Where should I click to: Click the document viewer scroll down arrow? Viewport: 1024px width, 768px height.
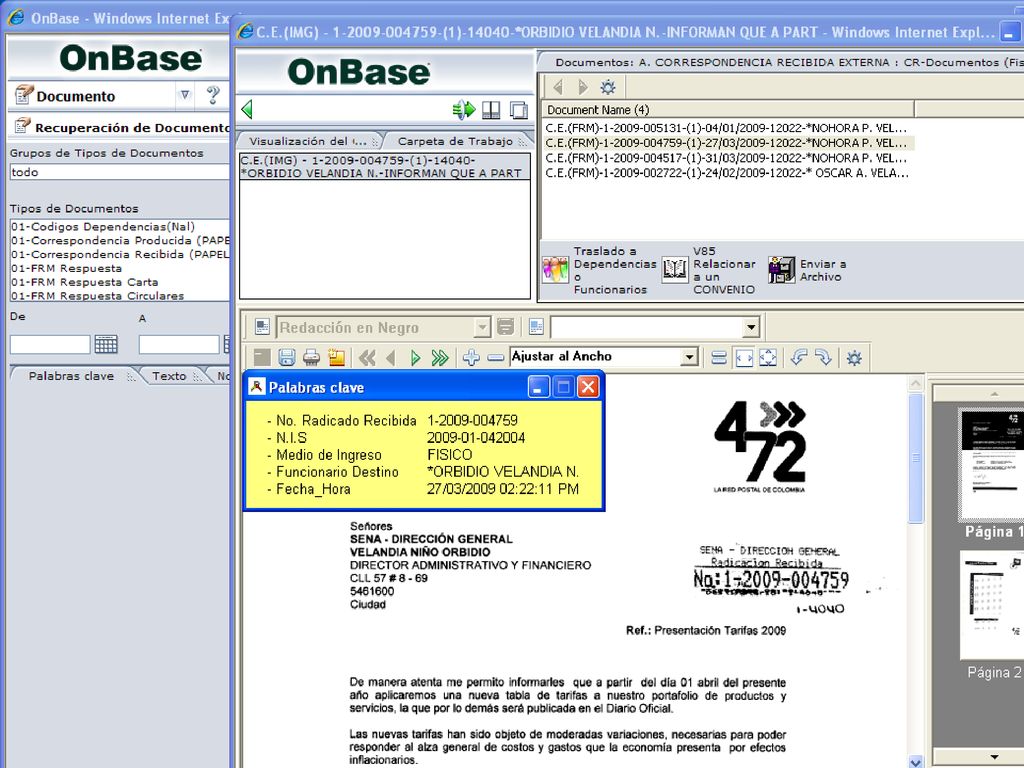(916, 761)
